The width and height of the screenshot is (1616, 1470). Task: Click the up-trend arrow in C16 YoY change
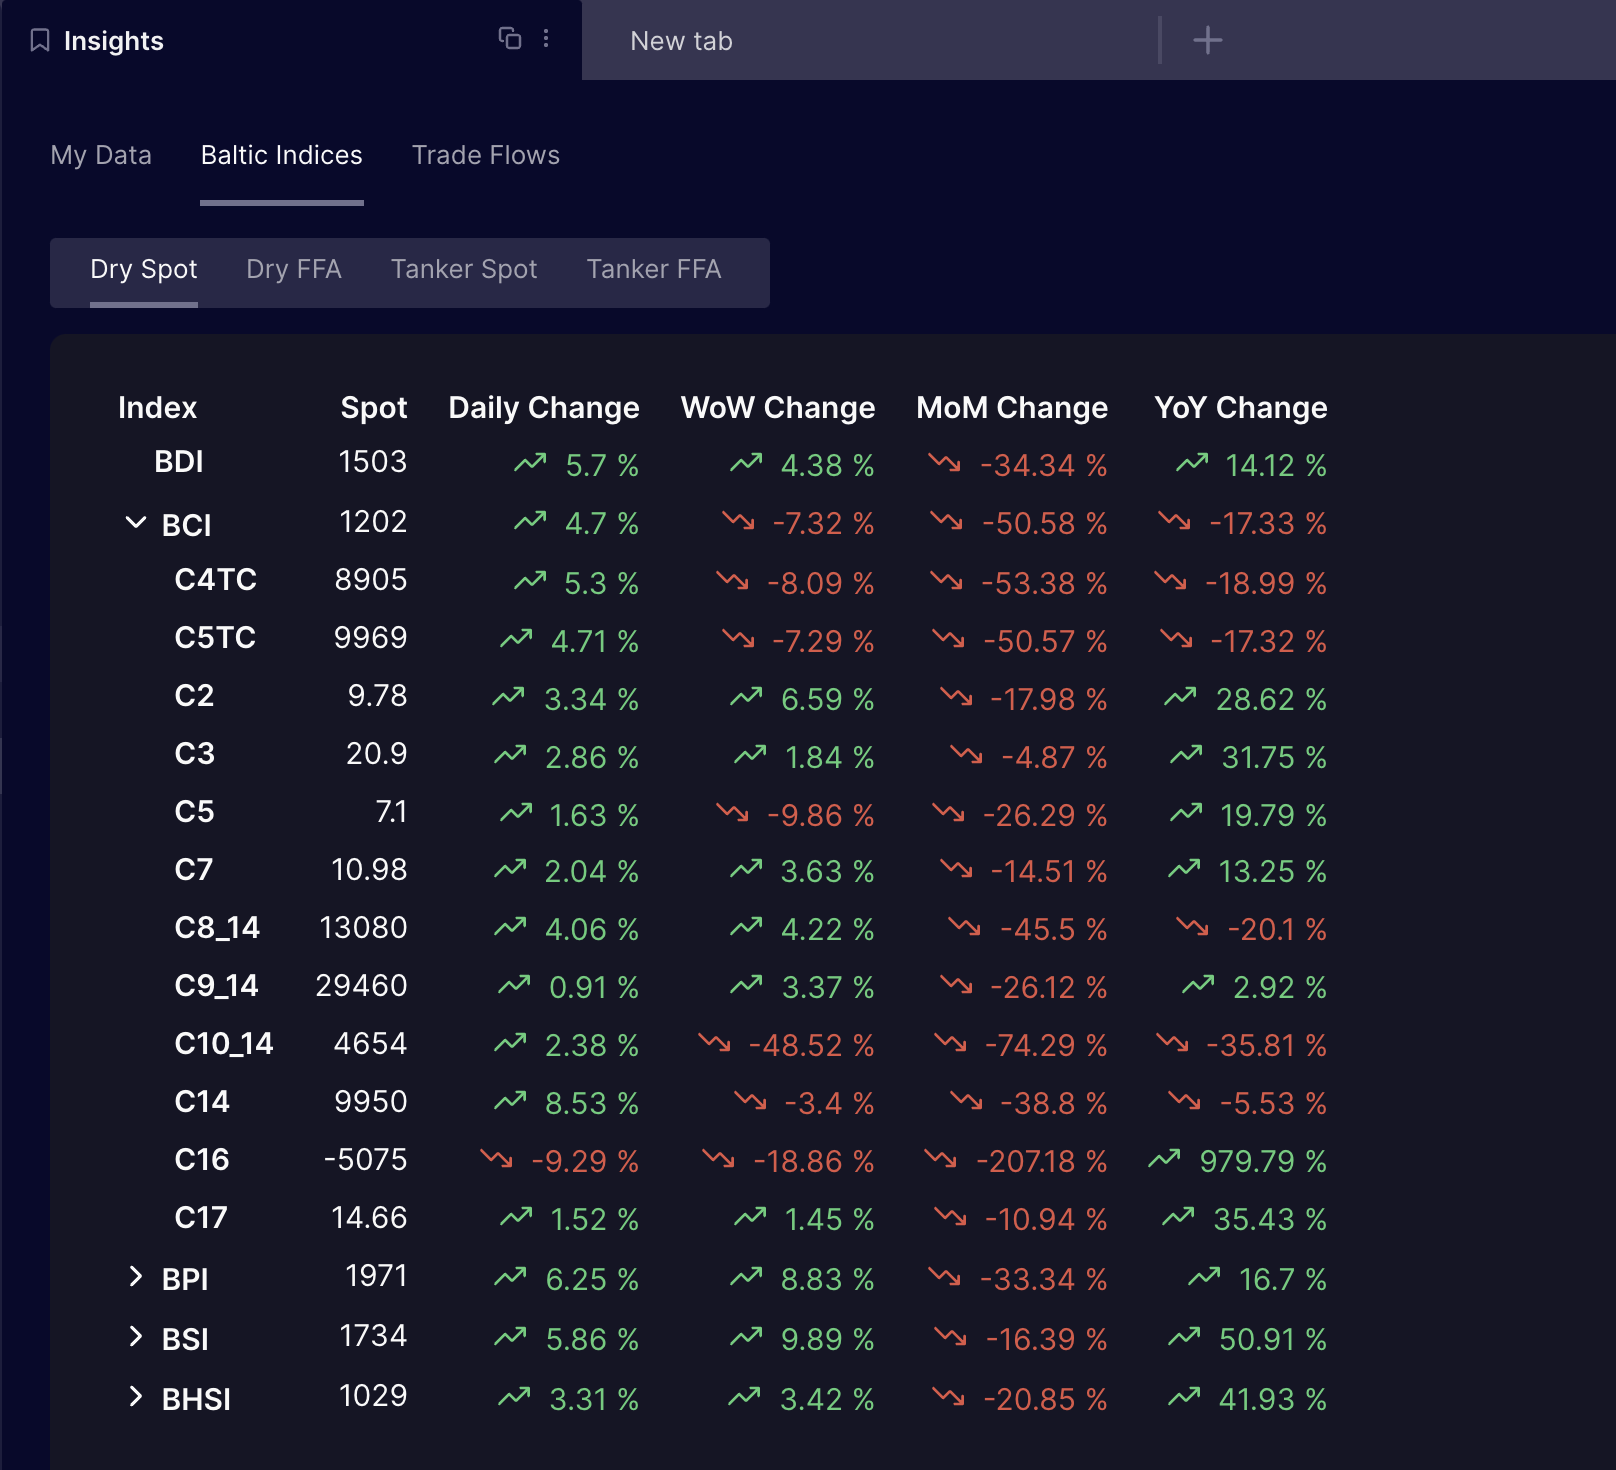point(1164,1159)
